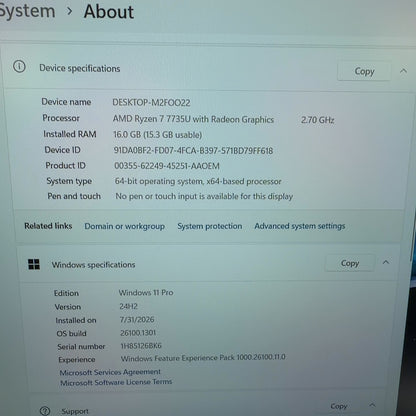Collapse the Support section chevron
The width and height of the screenshot is (416, 416).
point(372,405)
